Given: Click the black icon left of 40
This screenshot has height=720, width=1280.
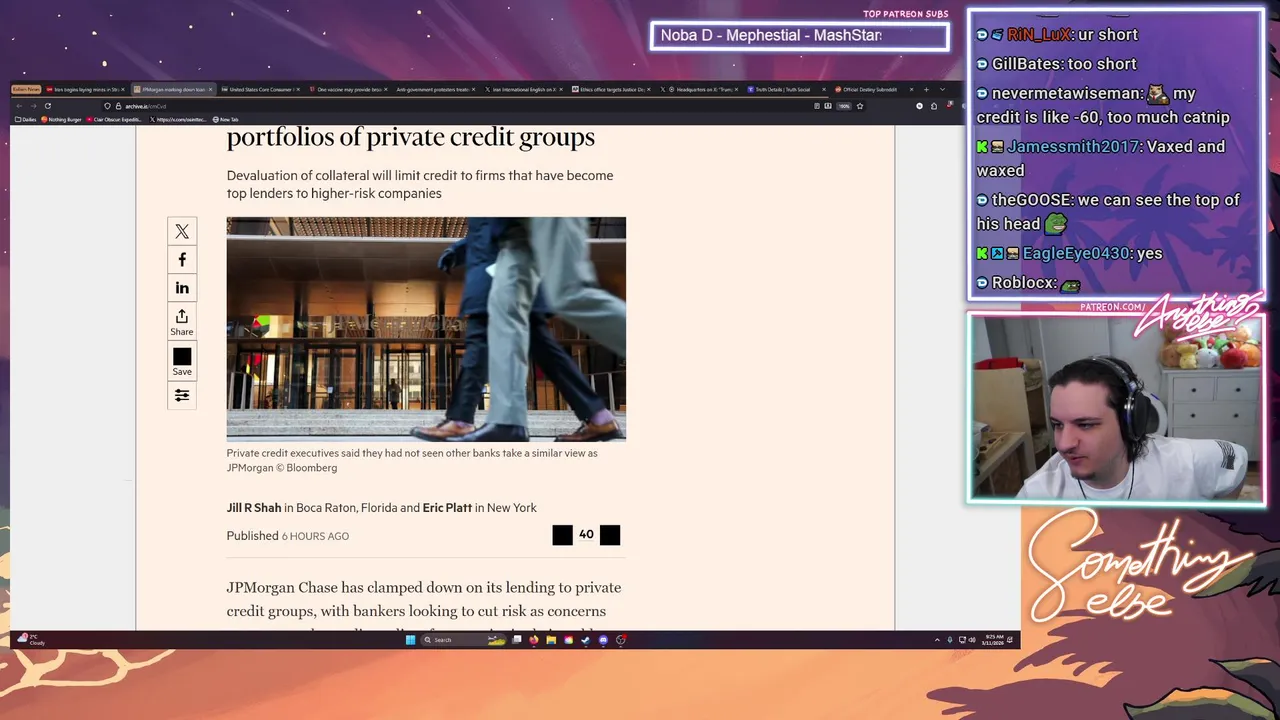Looking at the screenshot, I should [562, 536].
